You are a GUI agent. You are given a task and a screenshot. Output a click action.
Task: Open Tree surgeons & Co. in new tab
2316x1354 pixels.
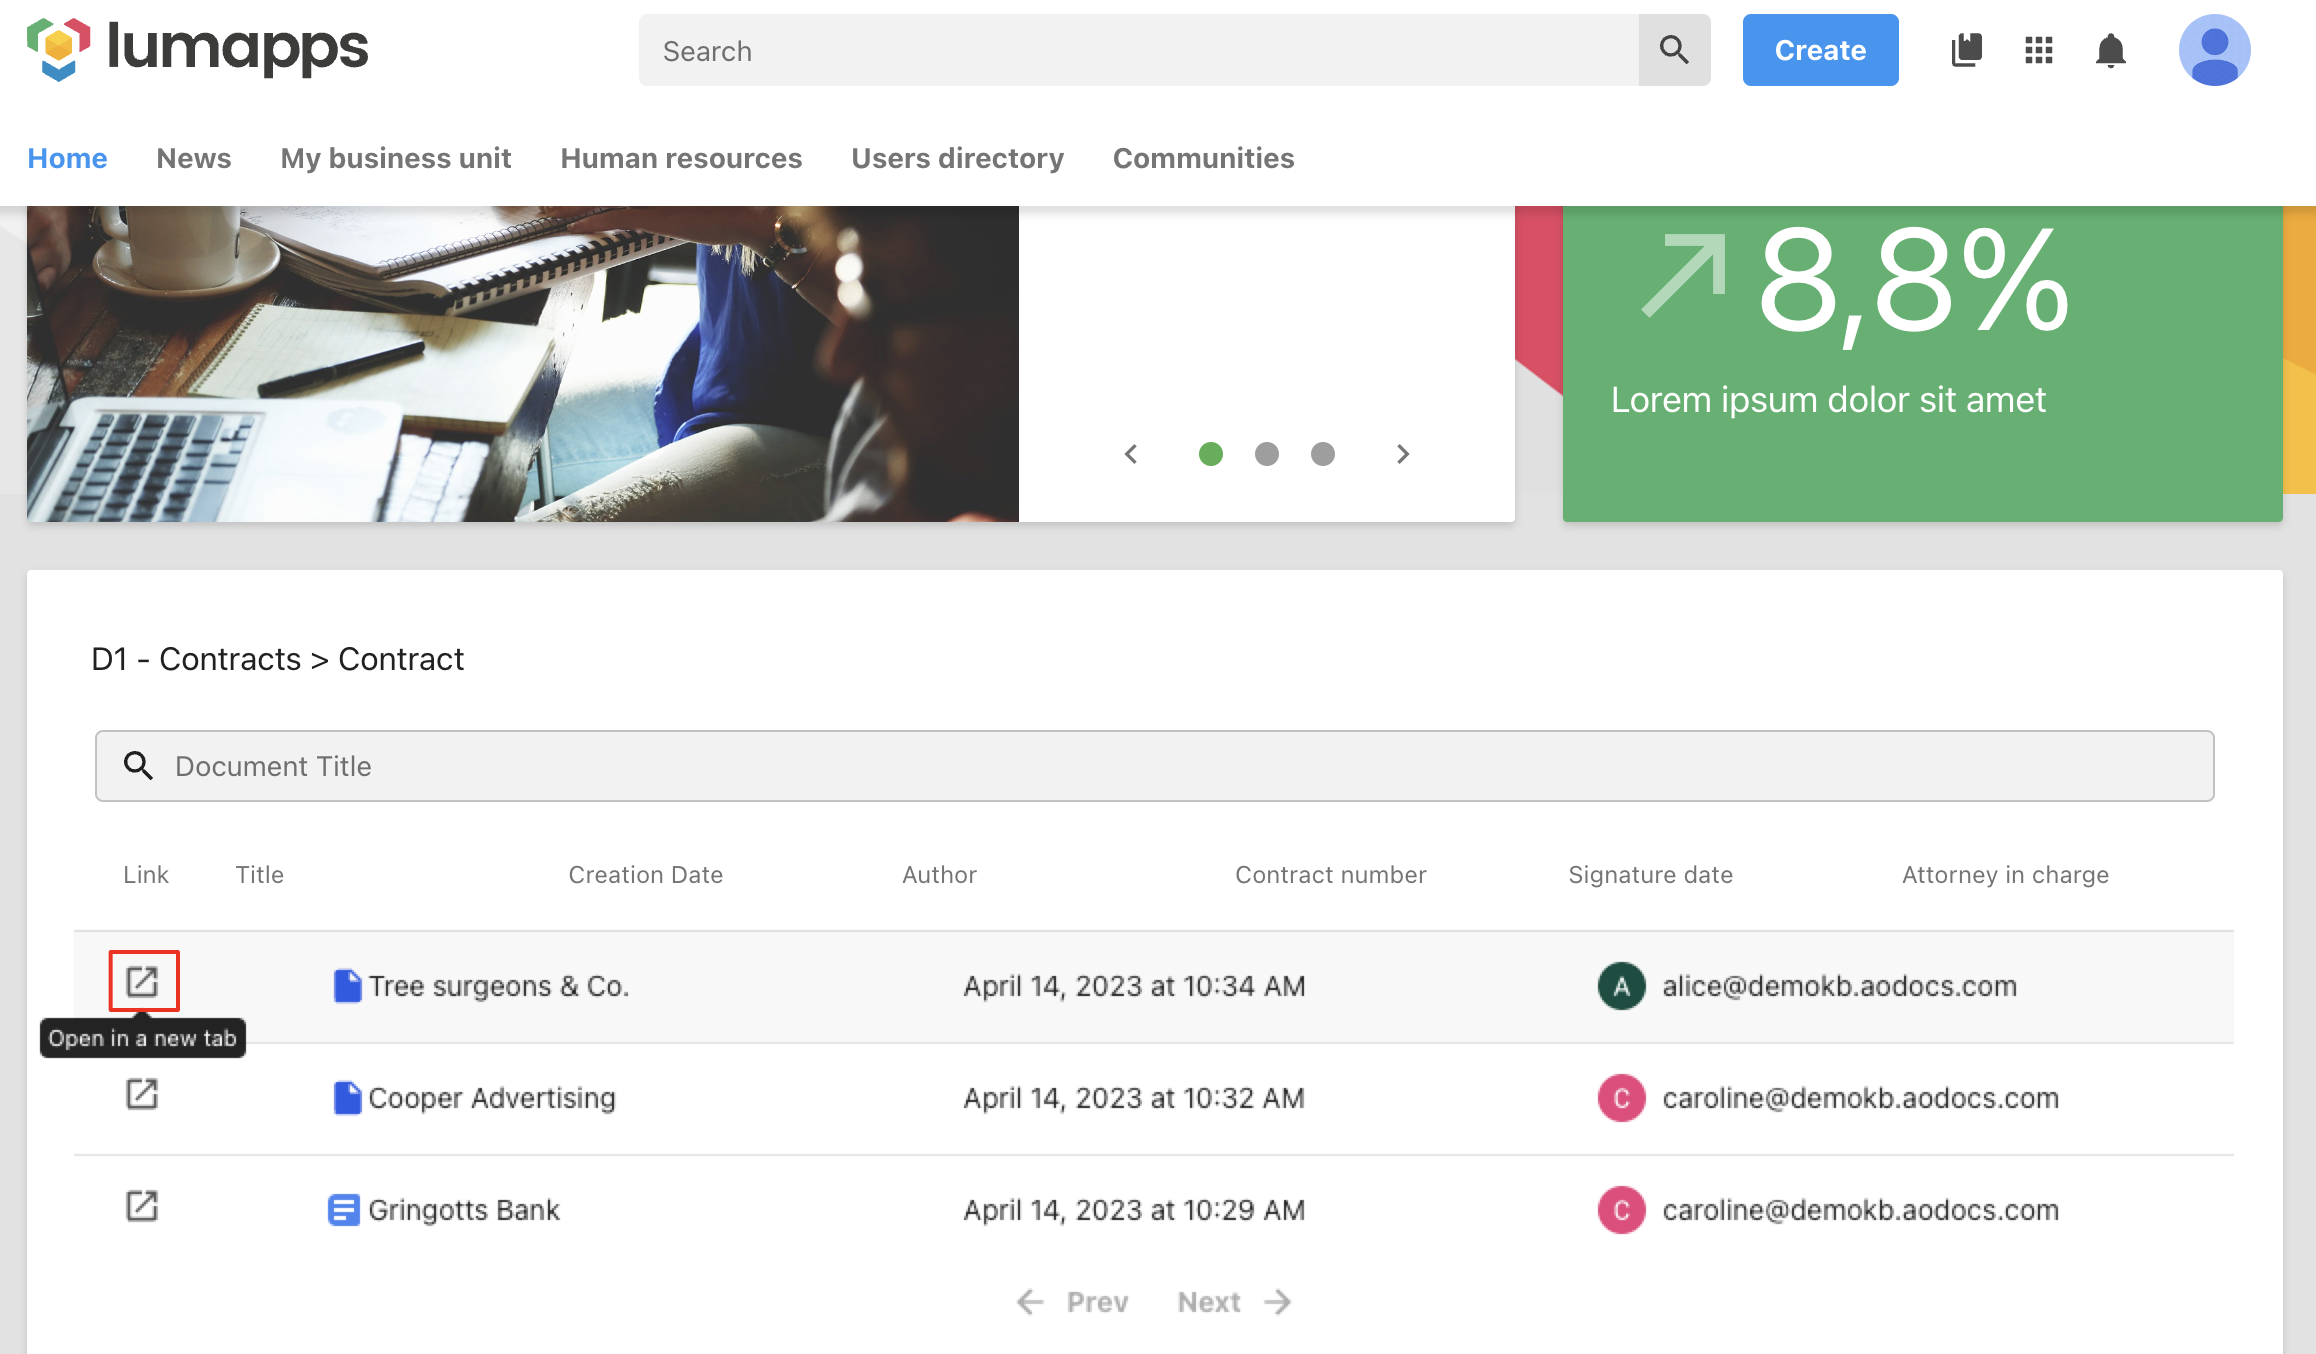(x=143, y=981)
